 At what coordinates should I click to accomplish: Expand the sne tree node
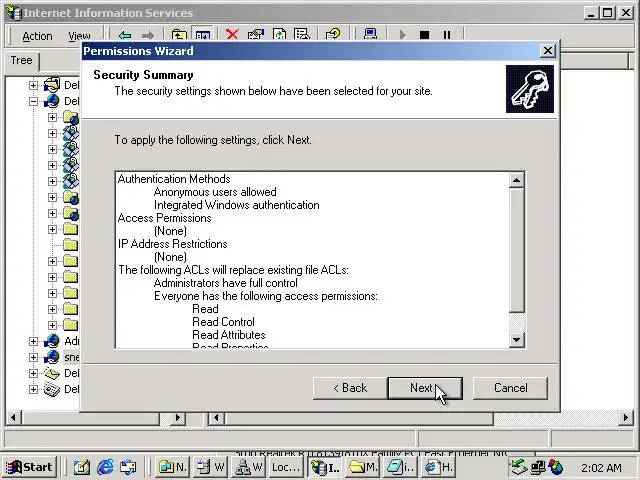pyautogui.click(x=33, y=357)
